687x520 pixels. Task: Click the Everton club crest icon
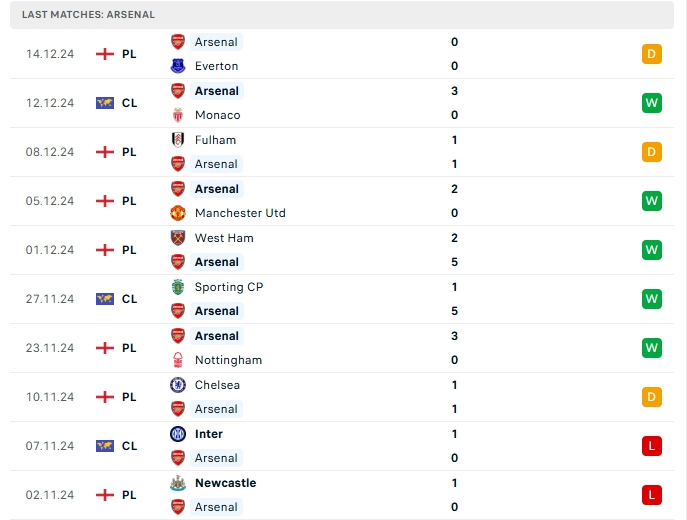tap(178, 66)
